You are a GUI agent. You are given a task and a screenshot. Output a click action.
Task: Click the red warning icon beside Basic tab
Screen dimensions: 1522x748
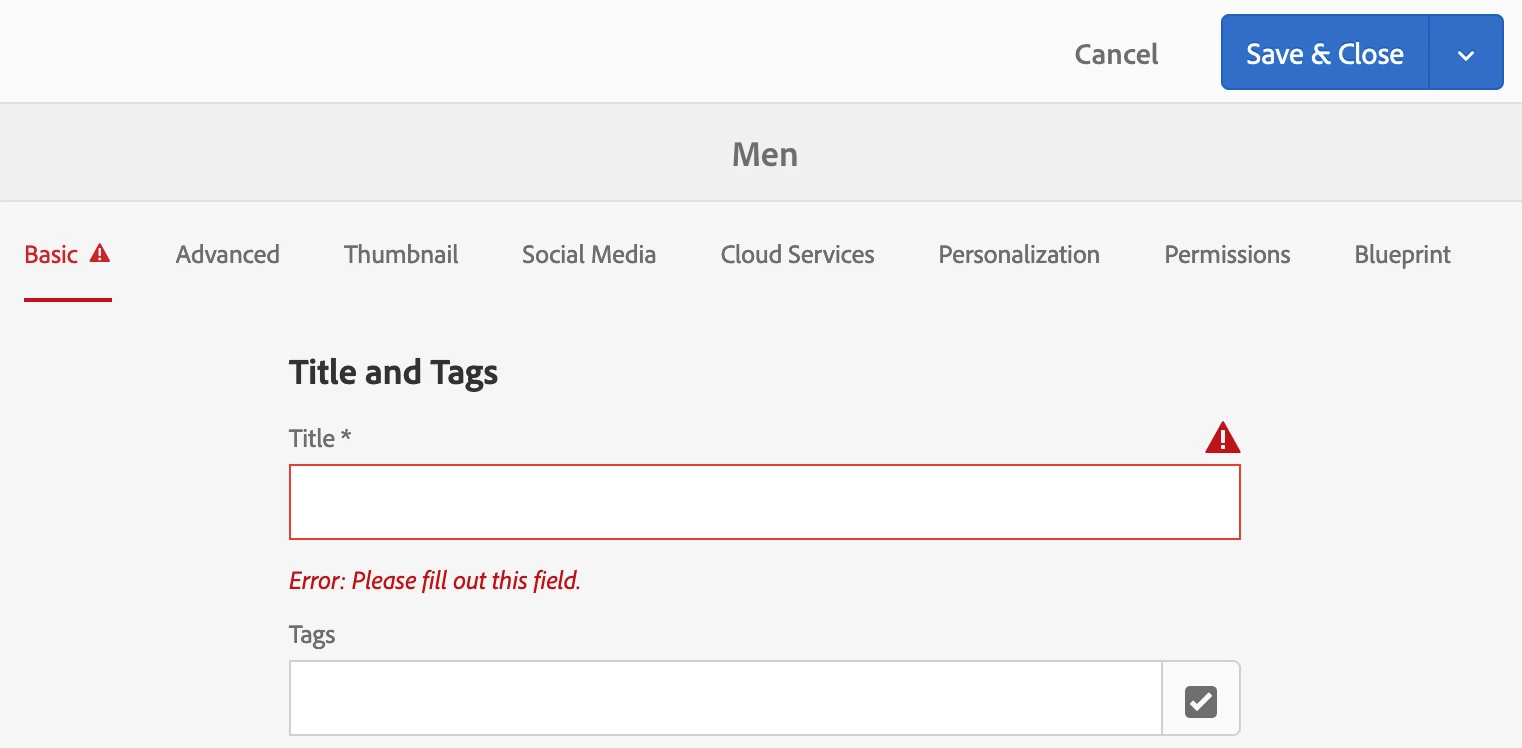pos(100,254)
